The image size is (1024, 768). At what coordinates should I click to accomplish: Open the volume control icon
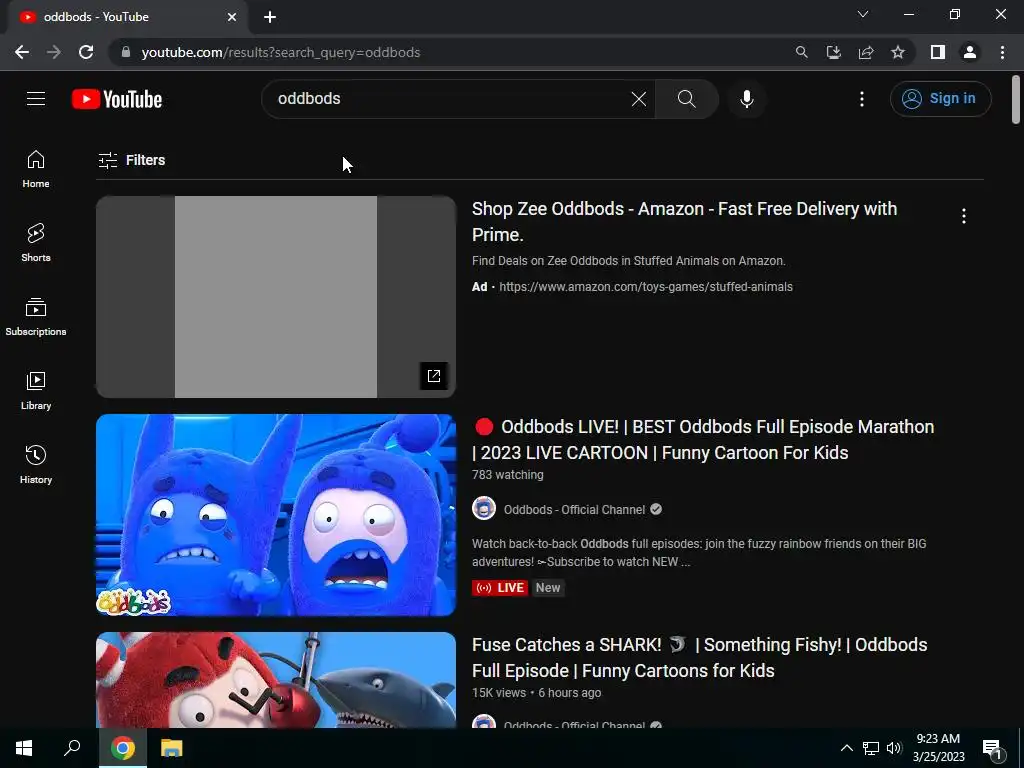(894, 748)
